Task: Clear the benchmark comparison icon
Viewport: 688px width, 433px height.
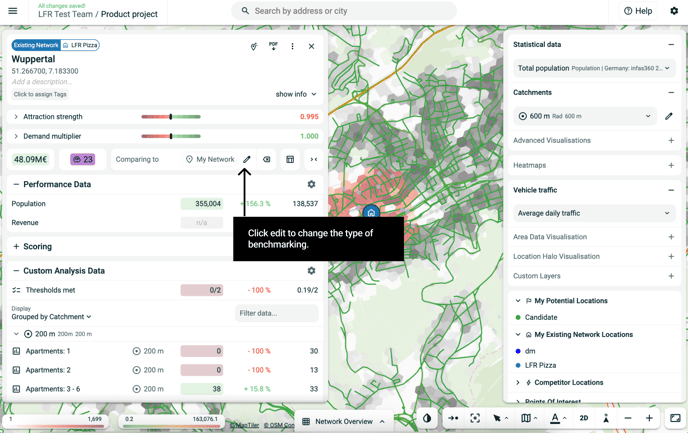Action: click(266, 160)
